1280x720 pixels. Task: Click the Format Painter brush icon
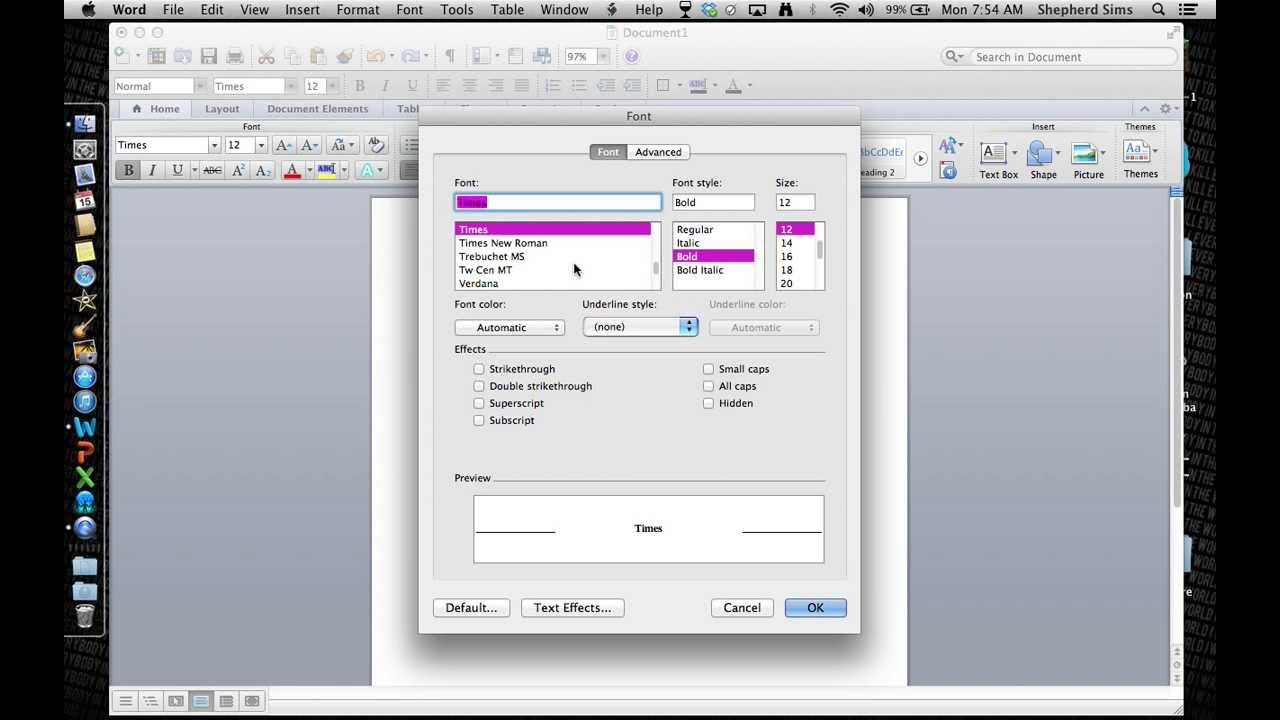[x=344, y=56]
